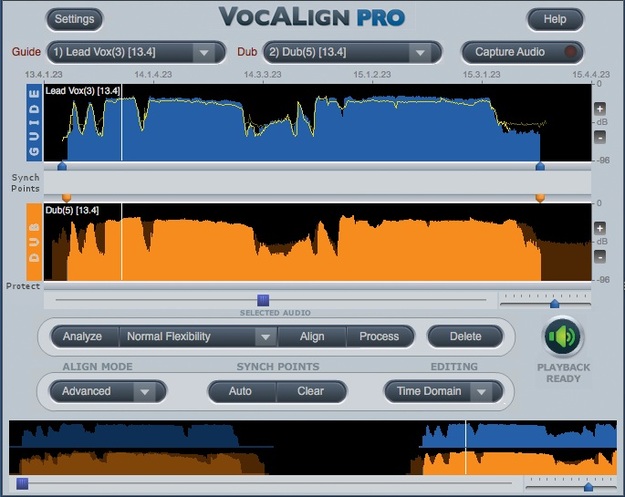Open the Settings panel
The height and width of the screenshot is (497, 625).
[x=75, y=19]
